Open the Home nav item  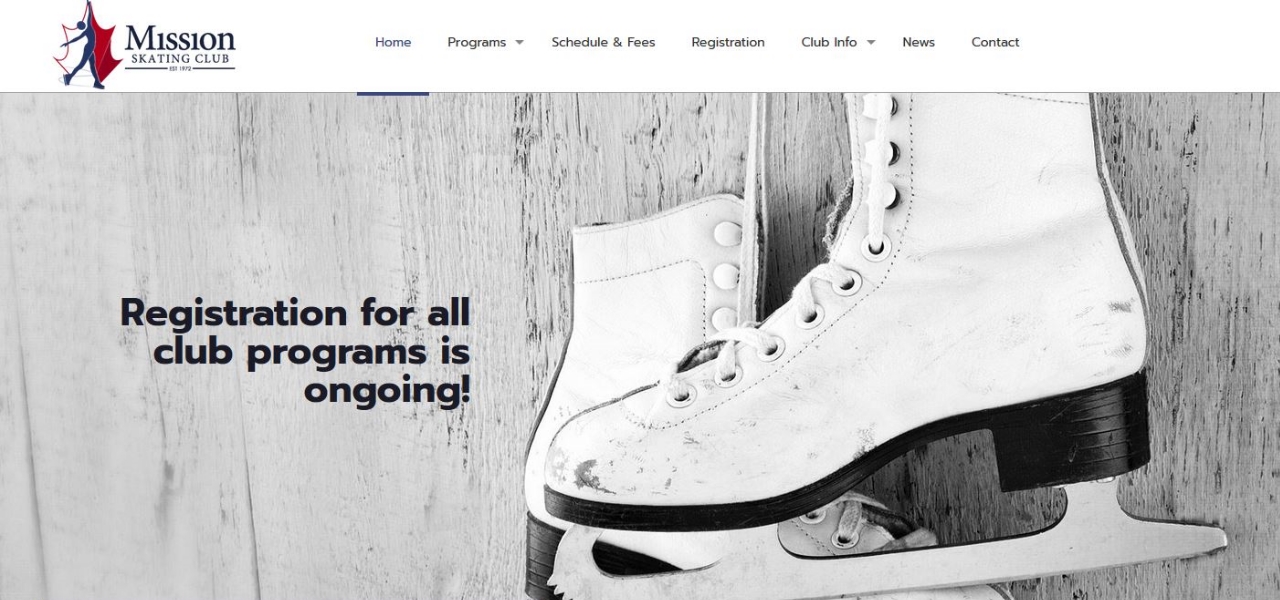coord(393,42)
